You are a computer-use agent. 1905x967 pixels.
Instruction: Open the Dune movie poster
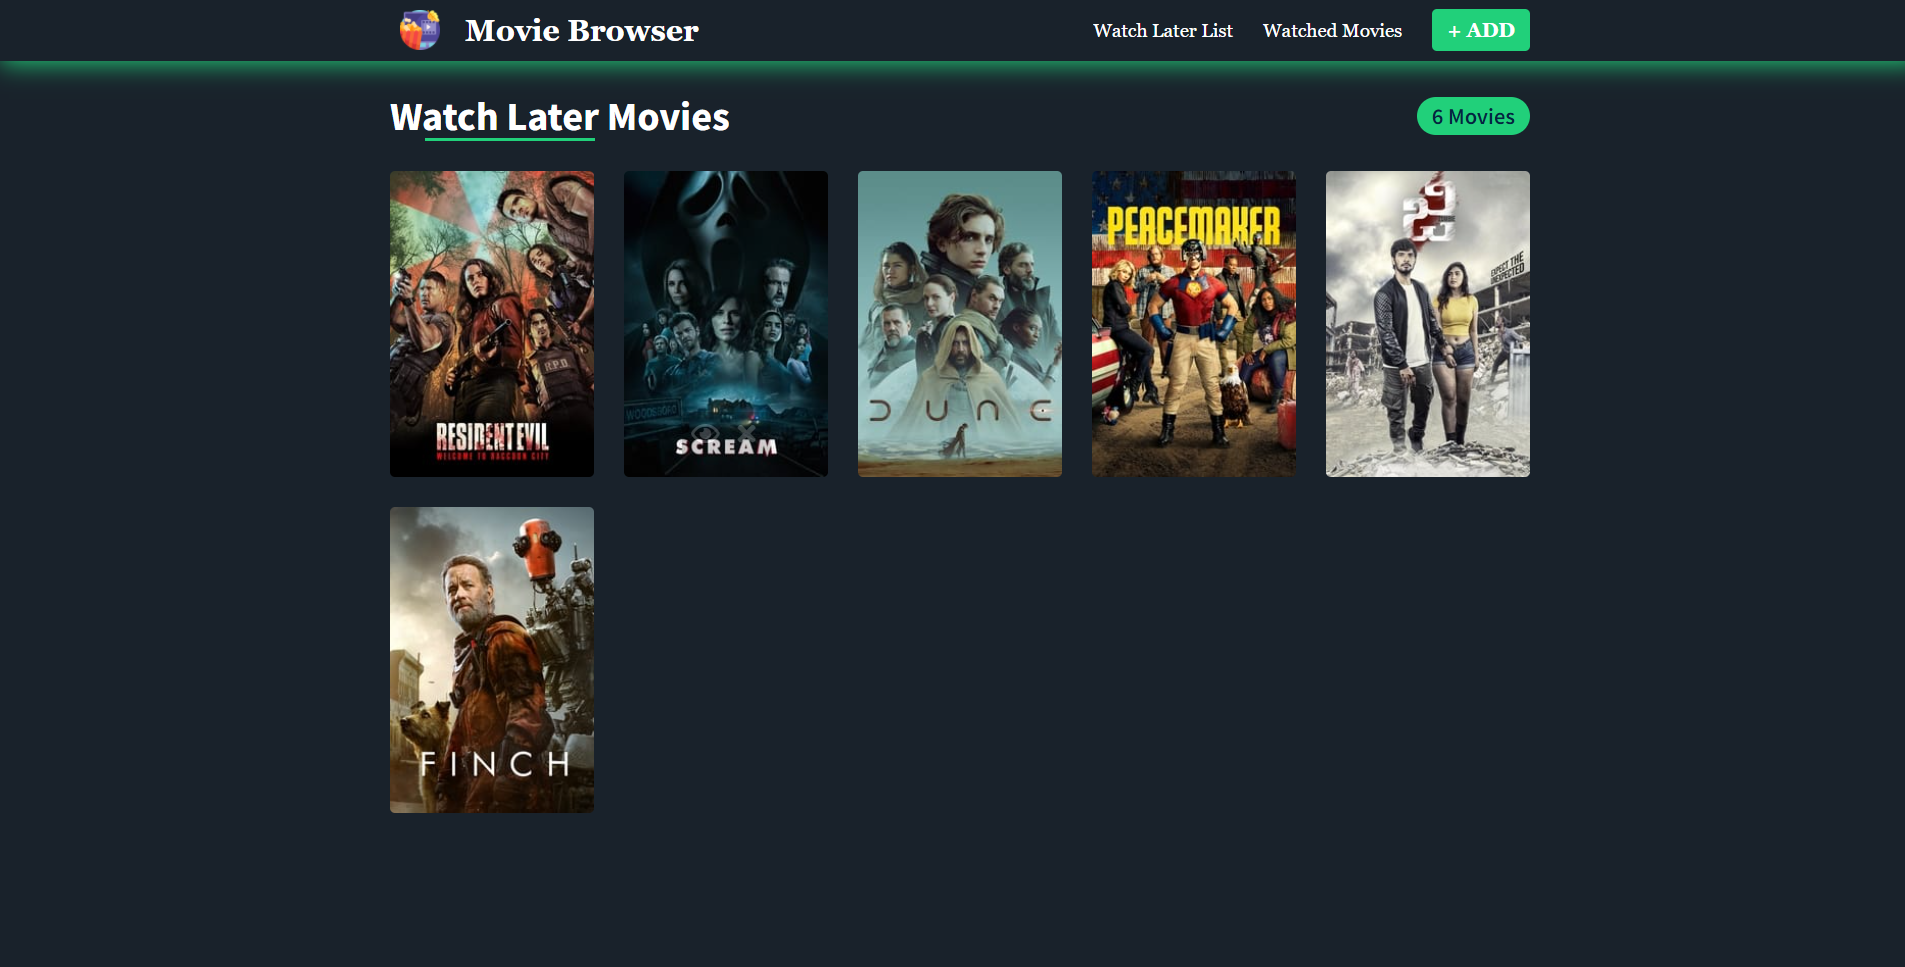(960, 324)
